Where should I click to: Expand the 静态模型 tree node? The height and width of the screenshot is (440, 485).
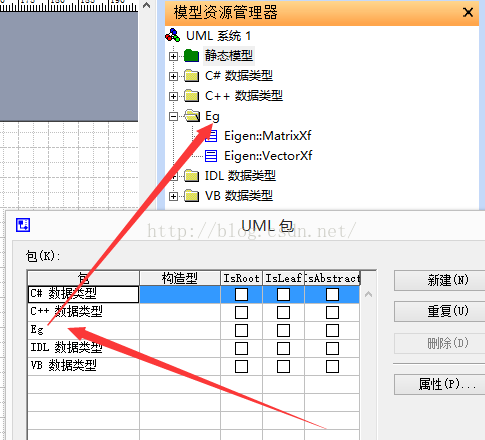click(173, 56)
